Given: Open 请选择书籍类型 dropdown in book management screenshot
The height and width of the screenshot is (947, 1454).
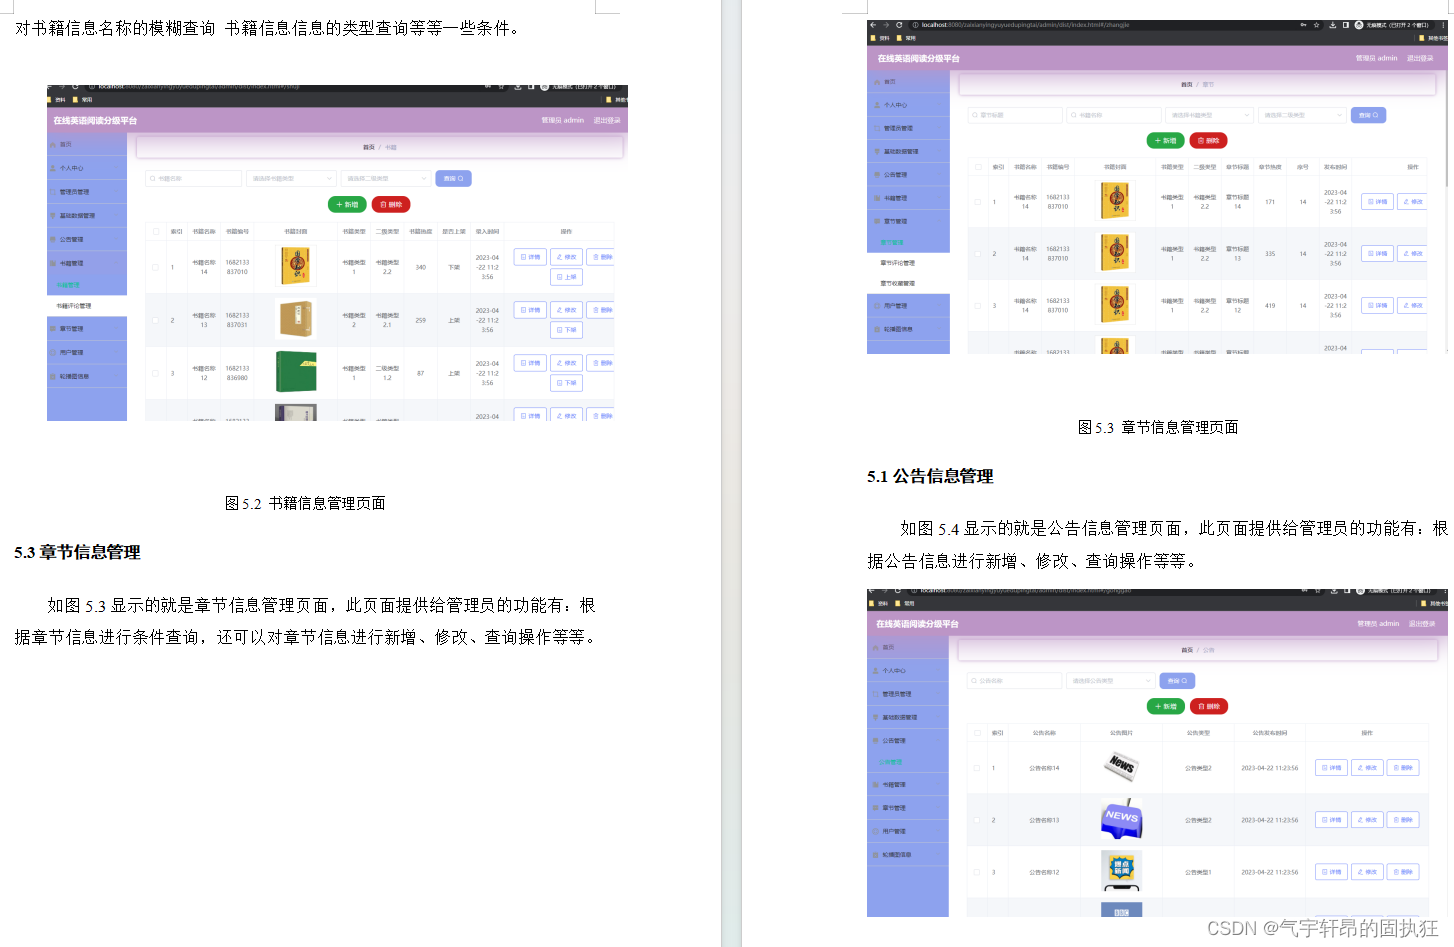Looking at the screenshot, I should coord(290,178).
